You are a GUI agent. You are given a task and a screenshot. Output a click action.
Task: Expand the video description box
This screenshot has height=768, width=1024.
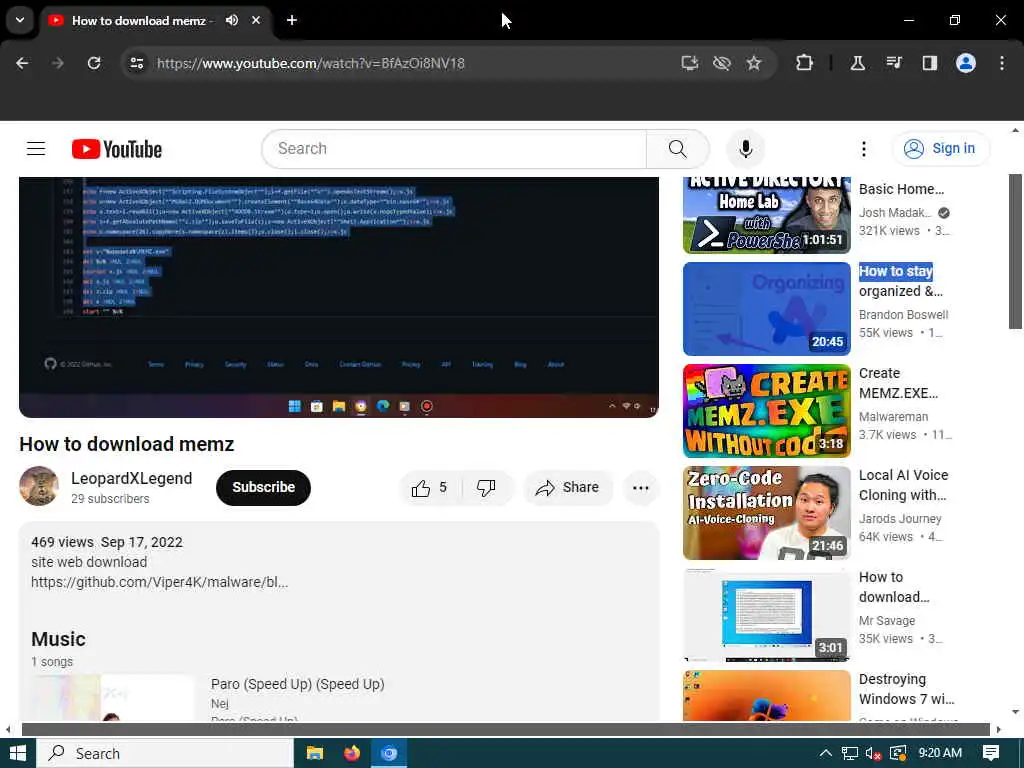[338, 620]
